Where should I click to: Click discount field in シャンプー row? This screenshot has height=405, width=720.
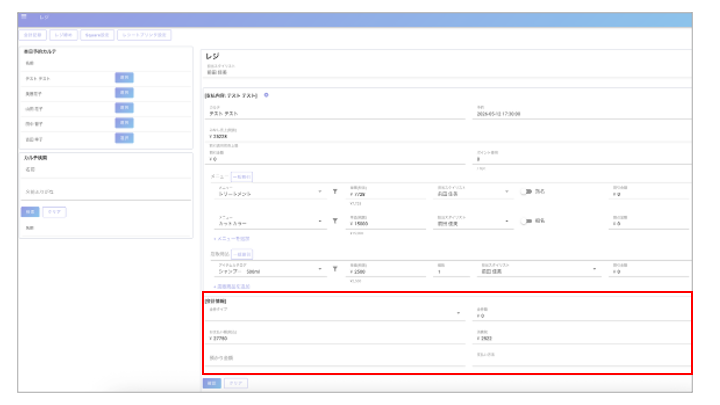649,269
